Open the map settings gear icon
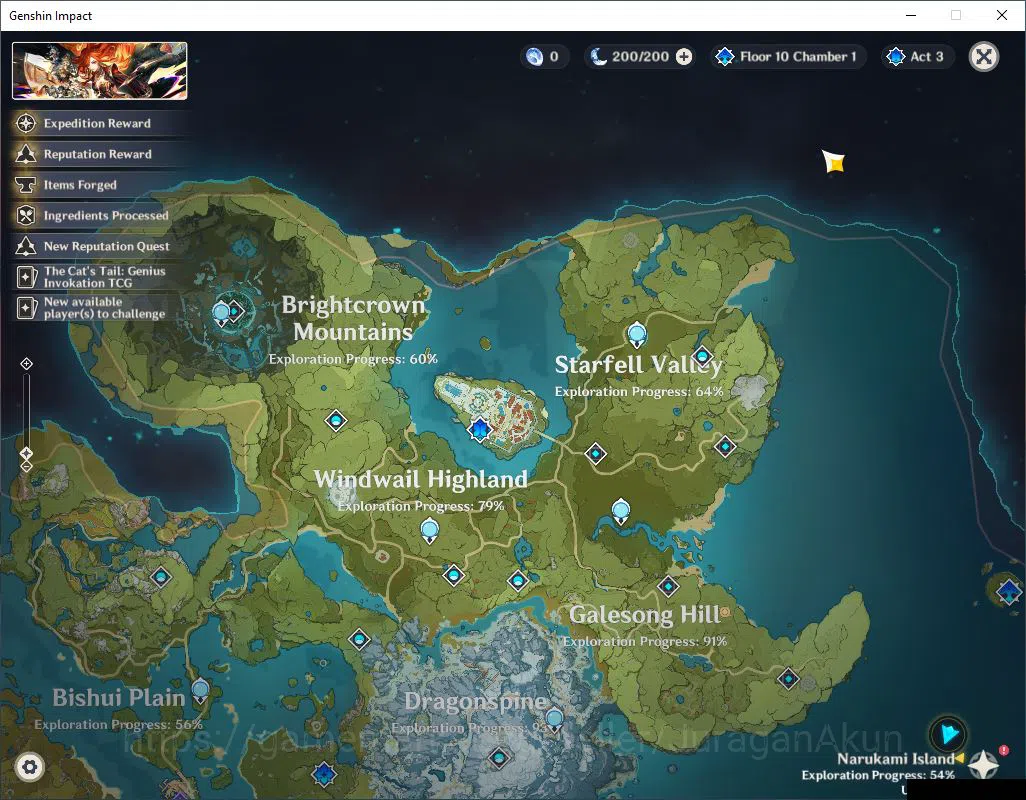 pos(29,767)
